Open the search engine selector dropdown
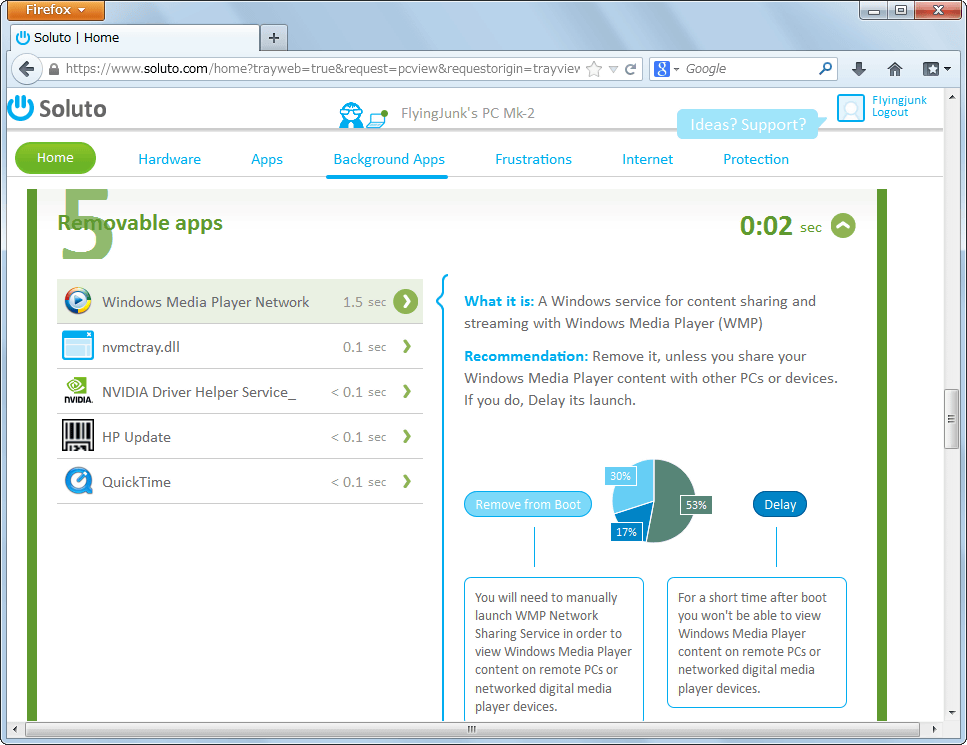967x745 pixels. pos(667,69)
